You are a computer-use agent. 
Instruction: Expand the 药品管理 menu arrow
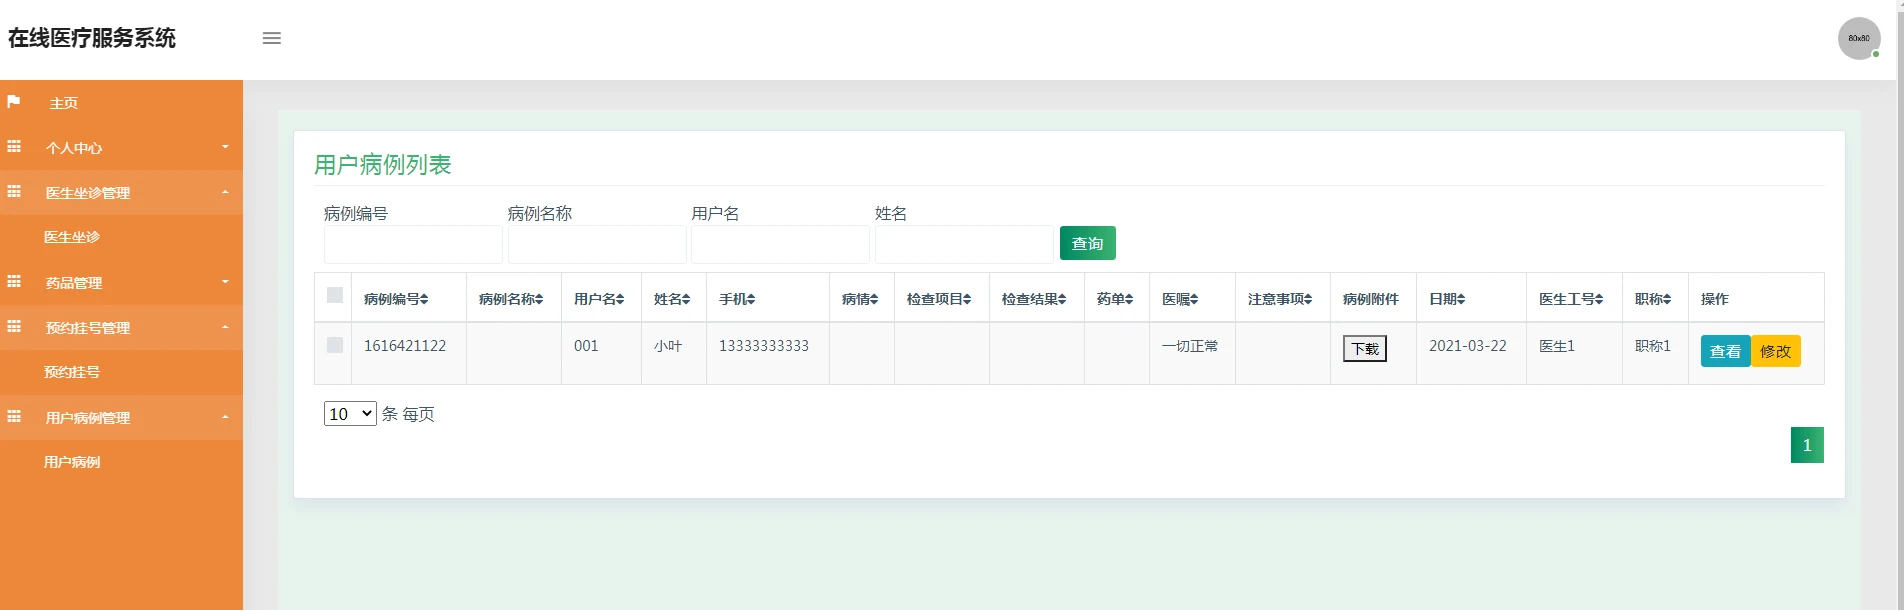tap(225, 282)
